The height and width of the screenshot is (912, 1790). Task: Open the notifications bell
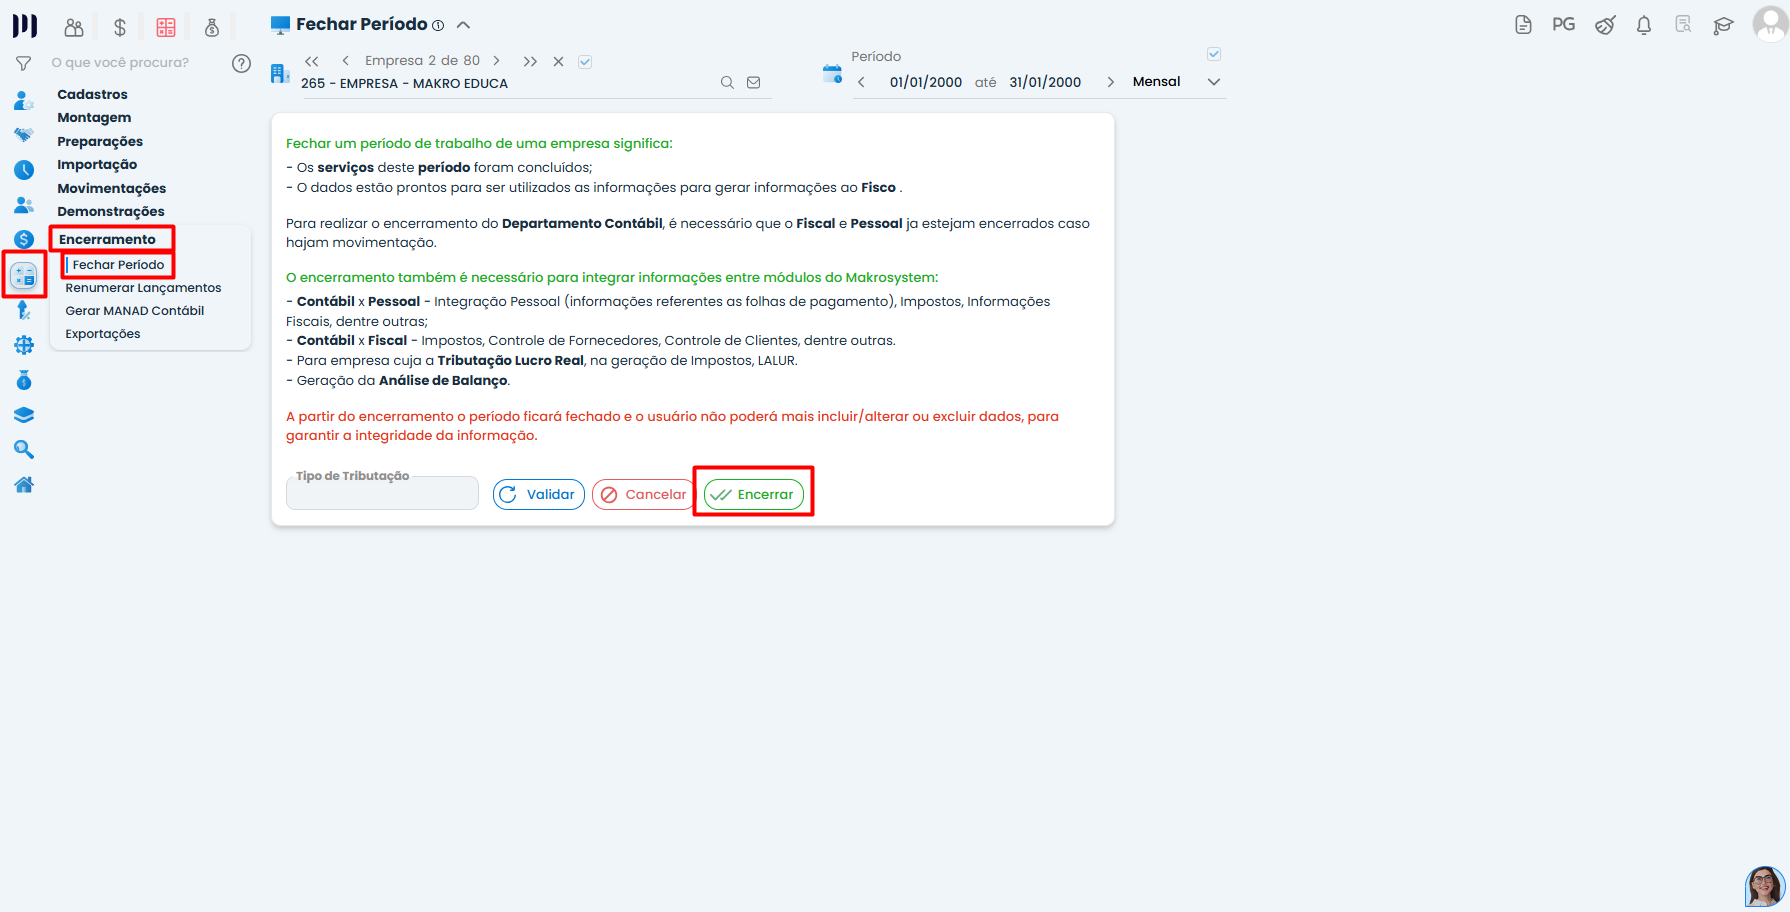(x=1644, y=25)
